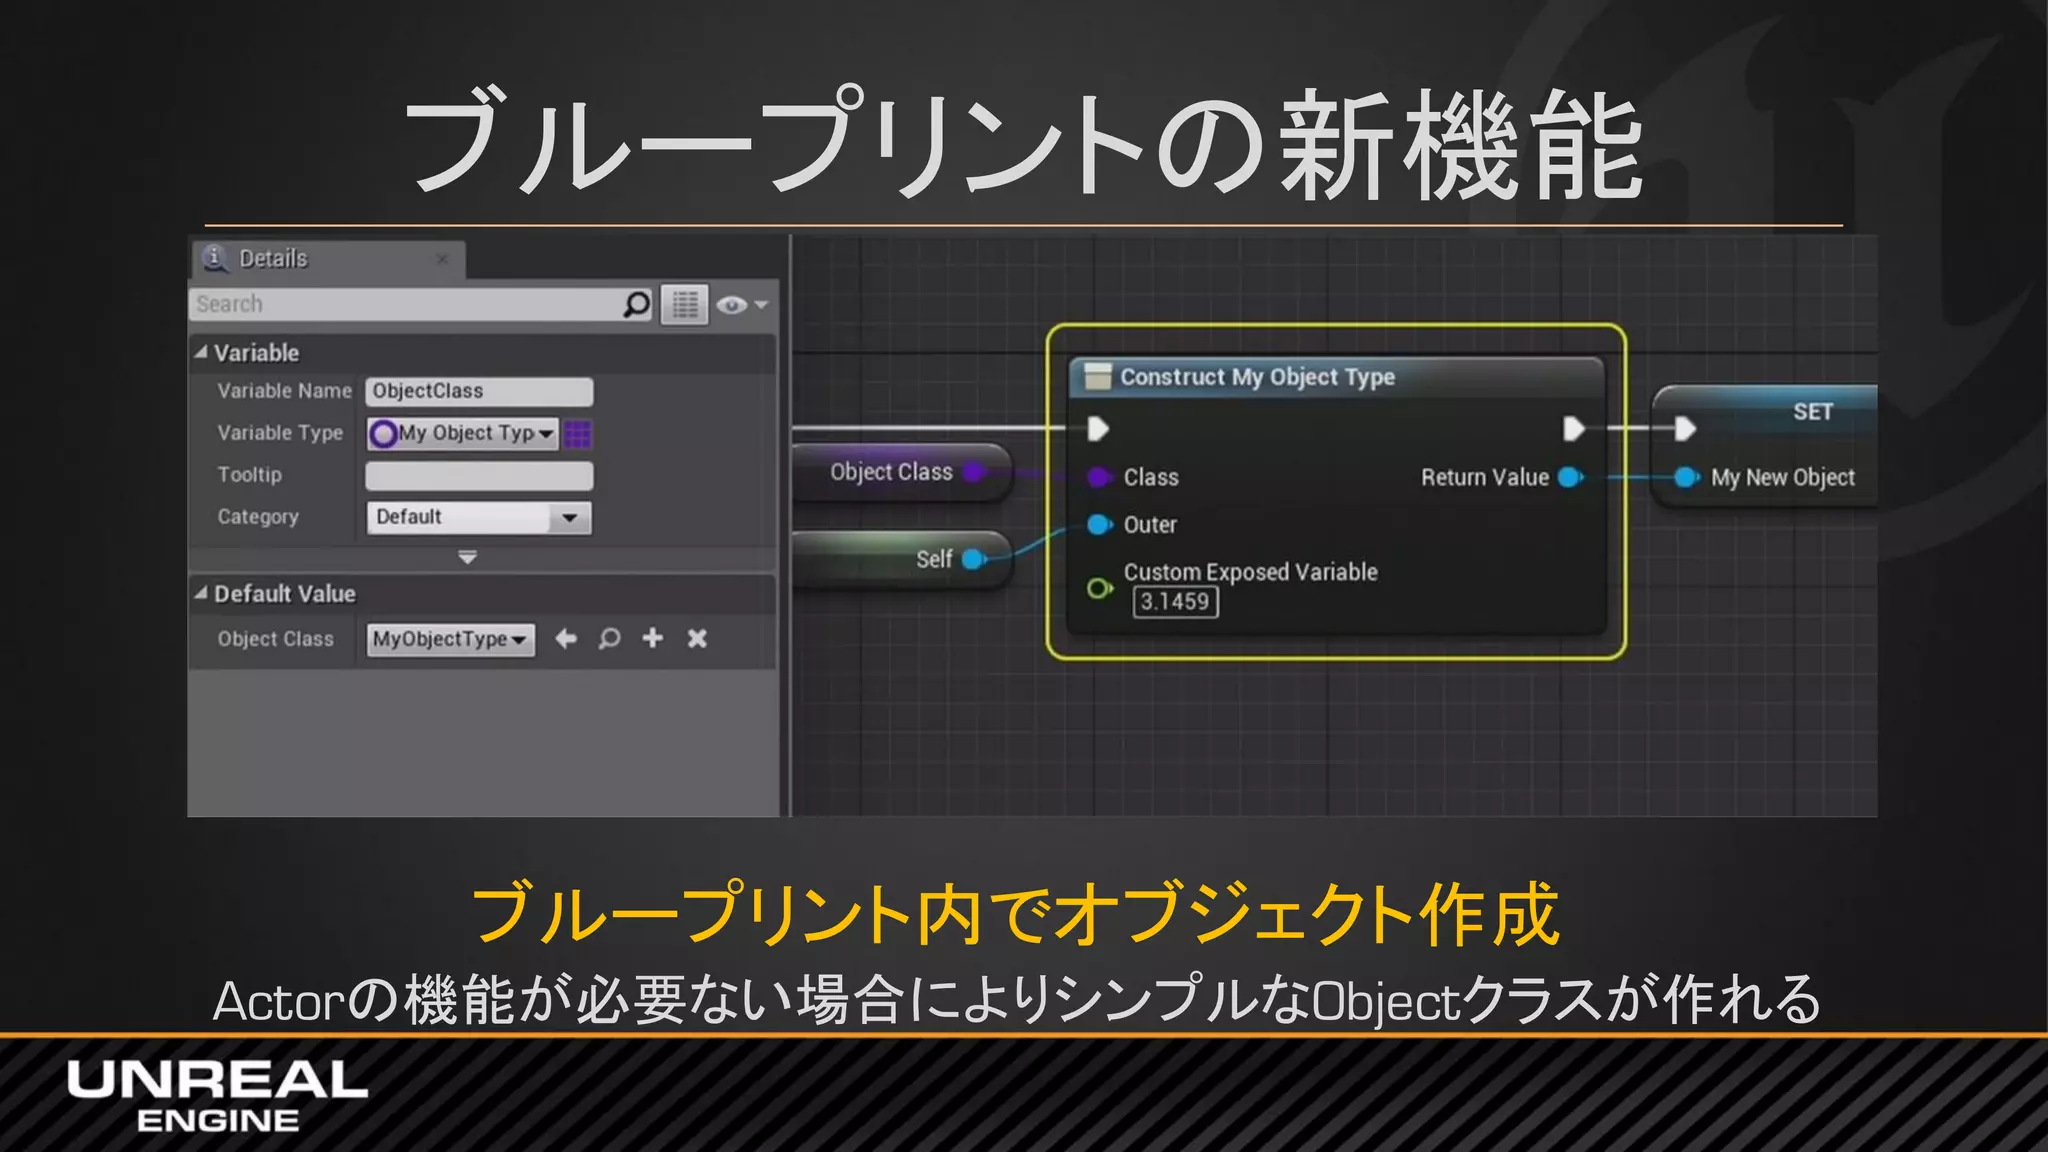Open the MyObjectType default value dropdown
This screenshot has width=2048, height=1152.
(x=450, y=639)
